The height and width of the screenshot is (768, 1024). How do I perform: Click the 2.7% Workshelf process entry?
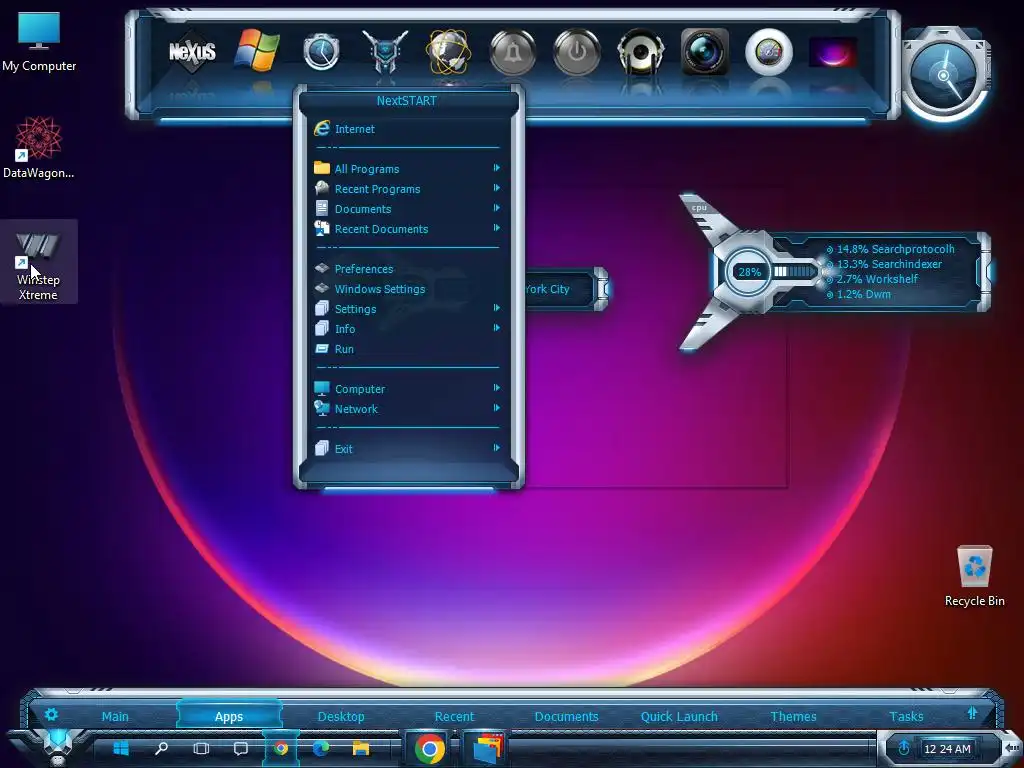point(872,279)
